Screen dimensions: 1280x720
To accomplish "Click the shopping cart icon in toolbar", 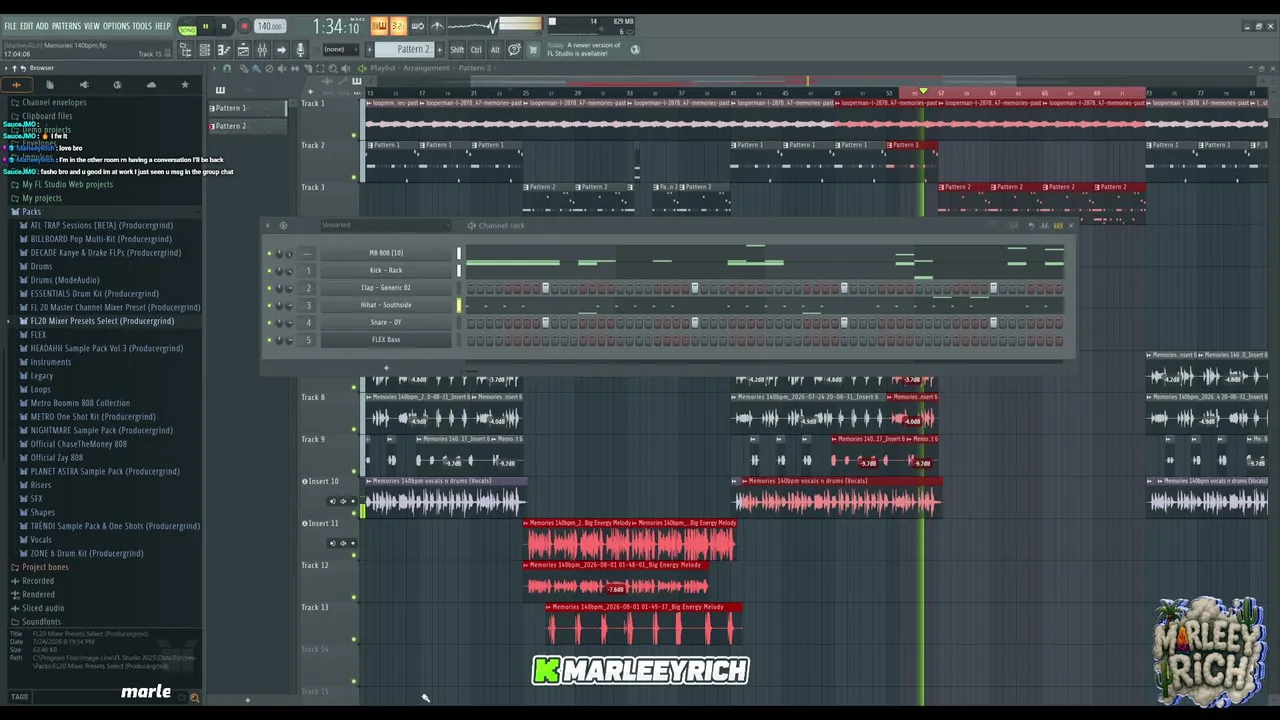I will pos(533,50).
